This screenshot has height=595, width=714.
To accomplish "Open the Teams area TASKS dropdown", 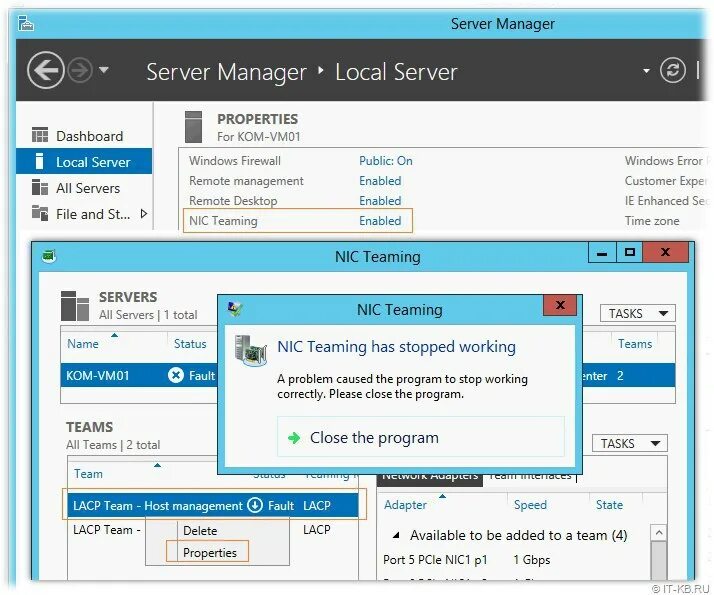I will (630, 443).
